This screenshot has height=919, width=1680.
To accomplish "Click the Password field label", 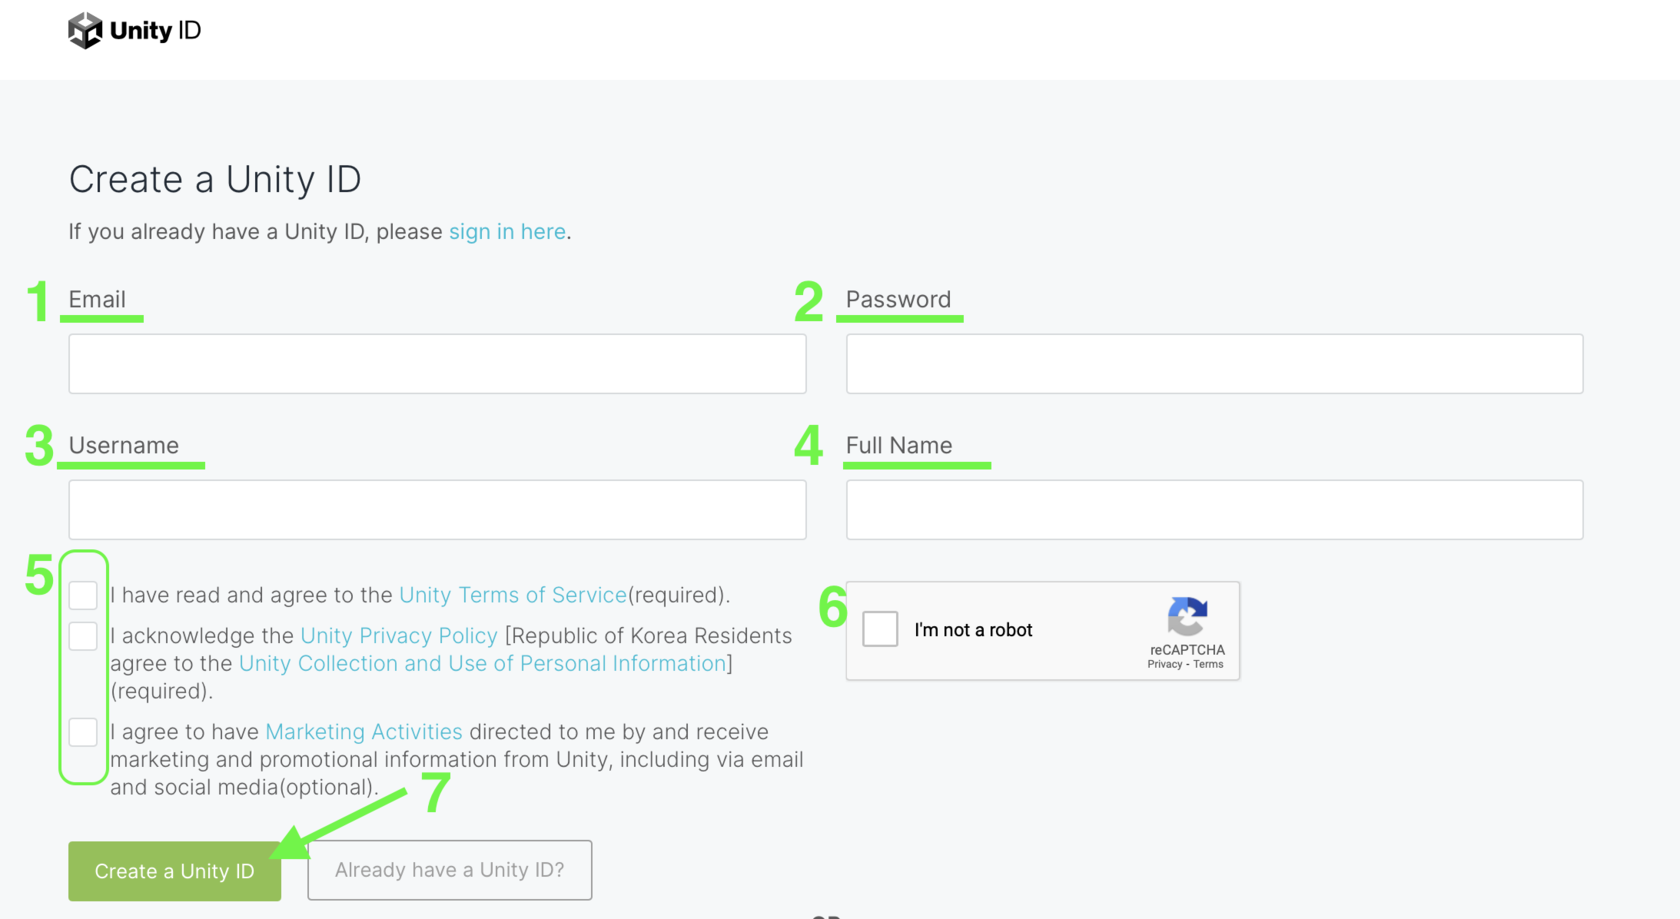I will 899,300.
